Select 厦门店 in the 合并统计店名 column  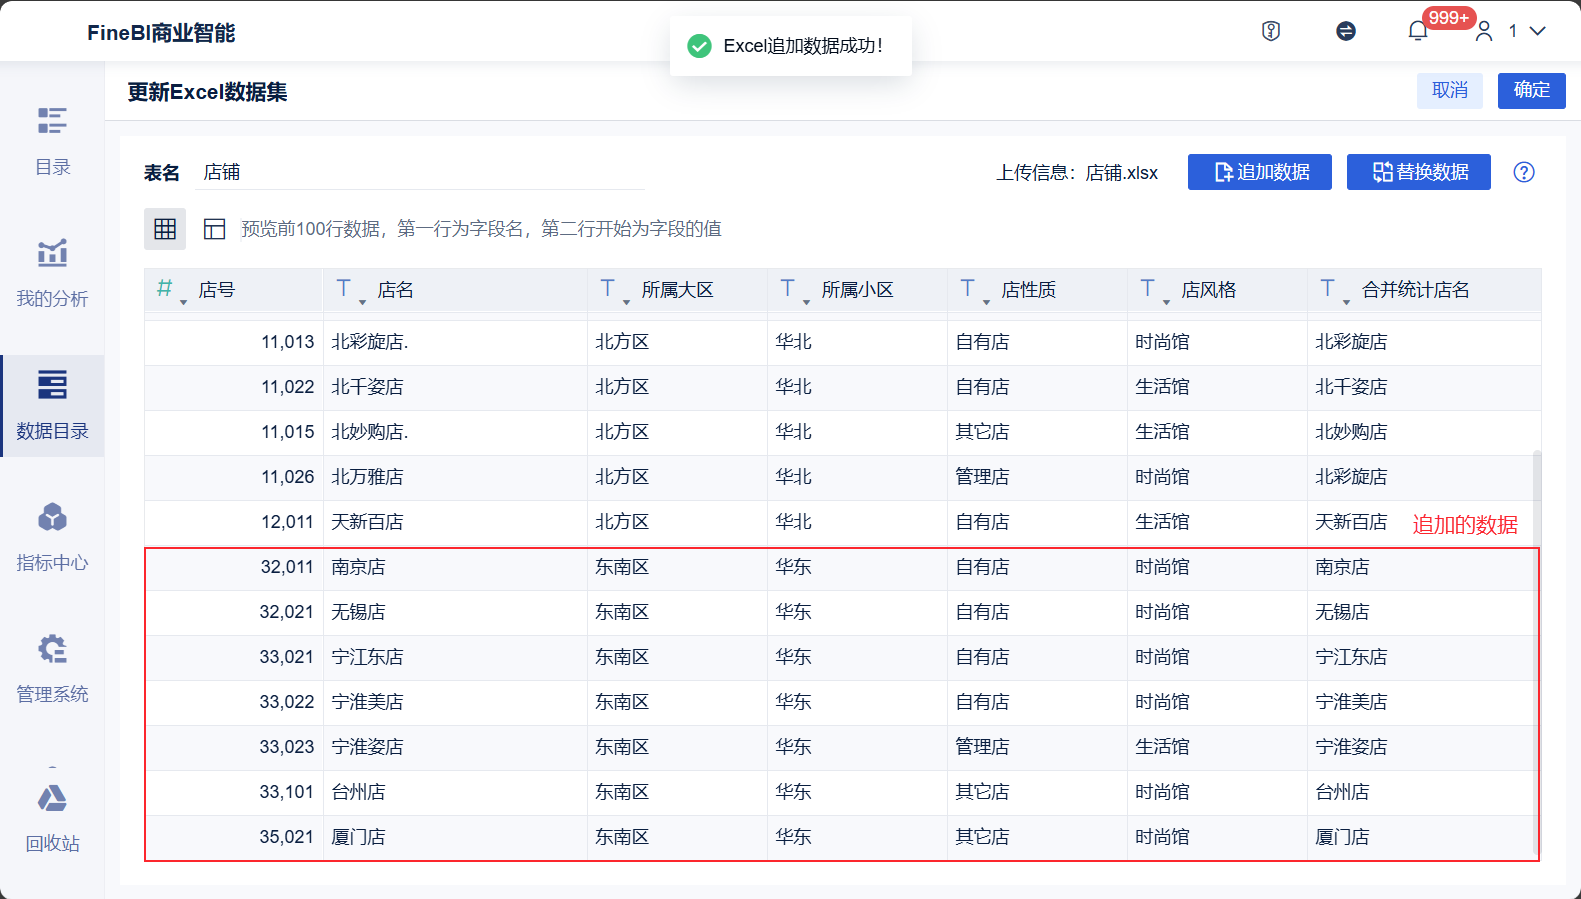pos(1424,837)
